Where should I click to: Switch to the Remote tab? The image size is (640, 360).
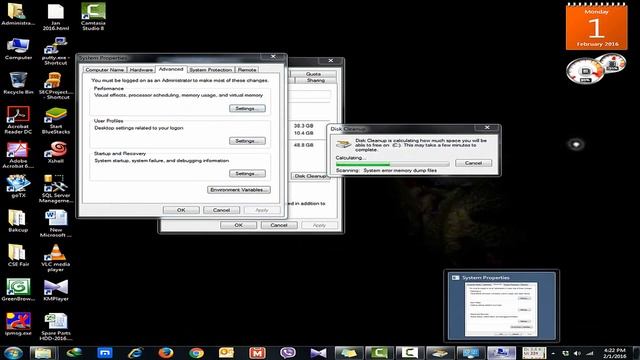pos(247,70)
